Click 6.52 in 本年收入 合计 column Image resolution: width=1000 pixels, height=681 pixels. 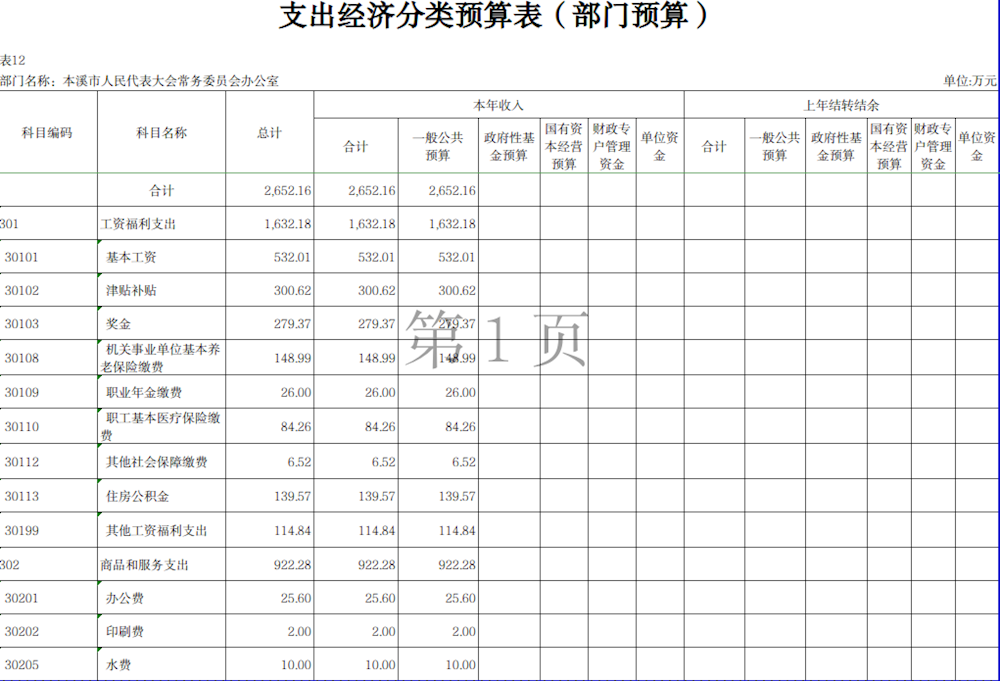(383, 462)
